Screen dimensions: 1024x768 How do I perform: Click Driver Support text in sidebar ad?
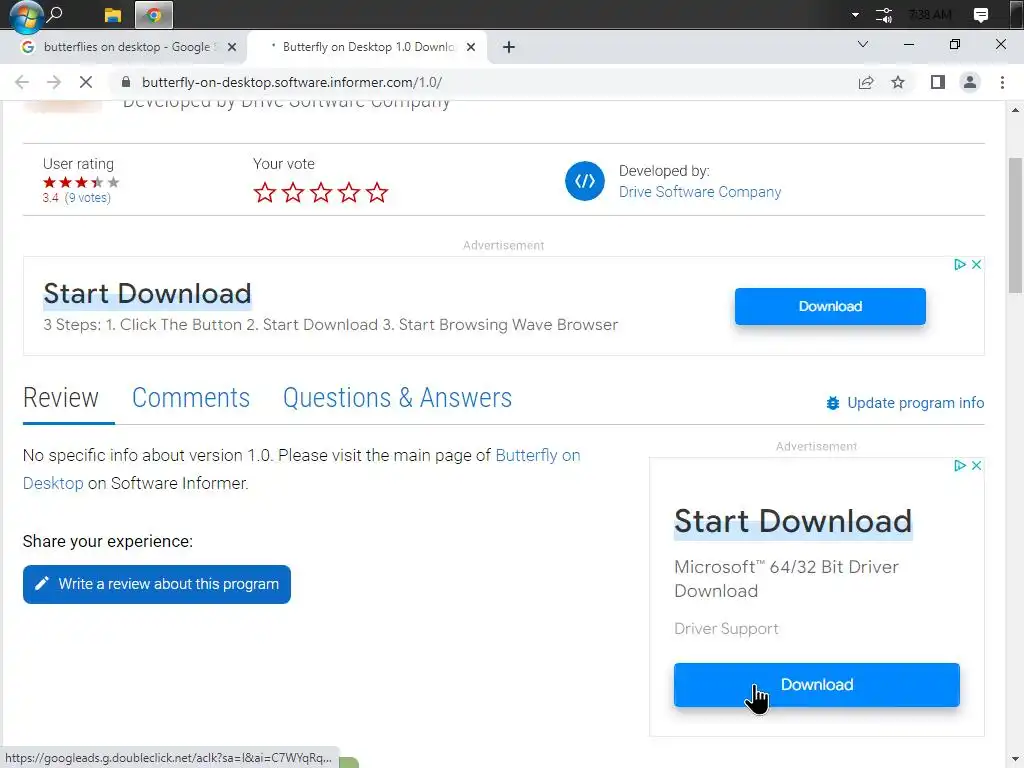tap(726, 629)
